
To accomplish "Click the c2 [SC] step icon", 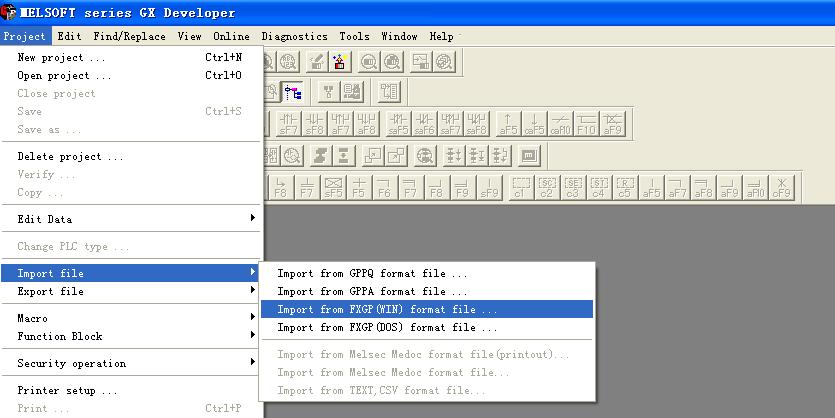I will [546, 187].
